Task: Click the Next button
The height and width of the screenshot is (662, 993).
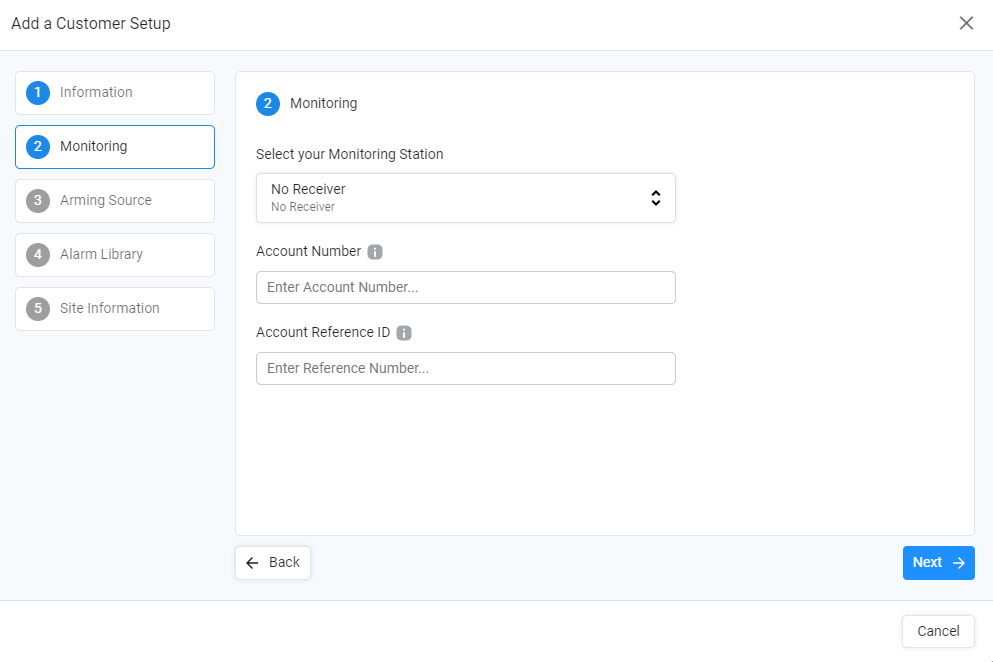Action: (939, 563)
